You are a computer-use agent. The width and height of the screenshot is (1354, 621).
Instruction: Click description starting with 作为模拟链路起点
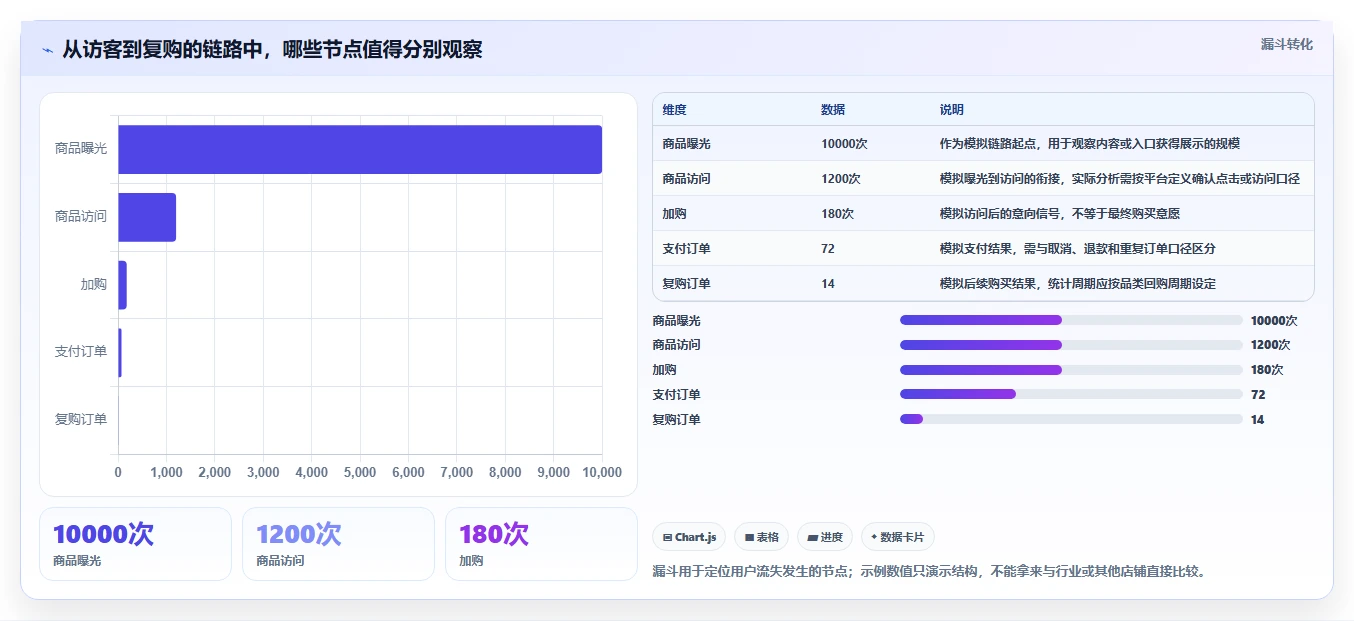1090,144
